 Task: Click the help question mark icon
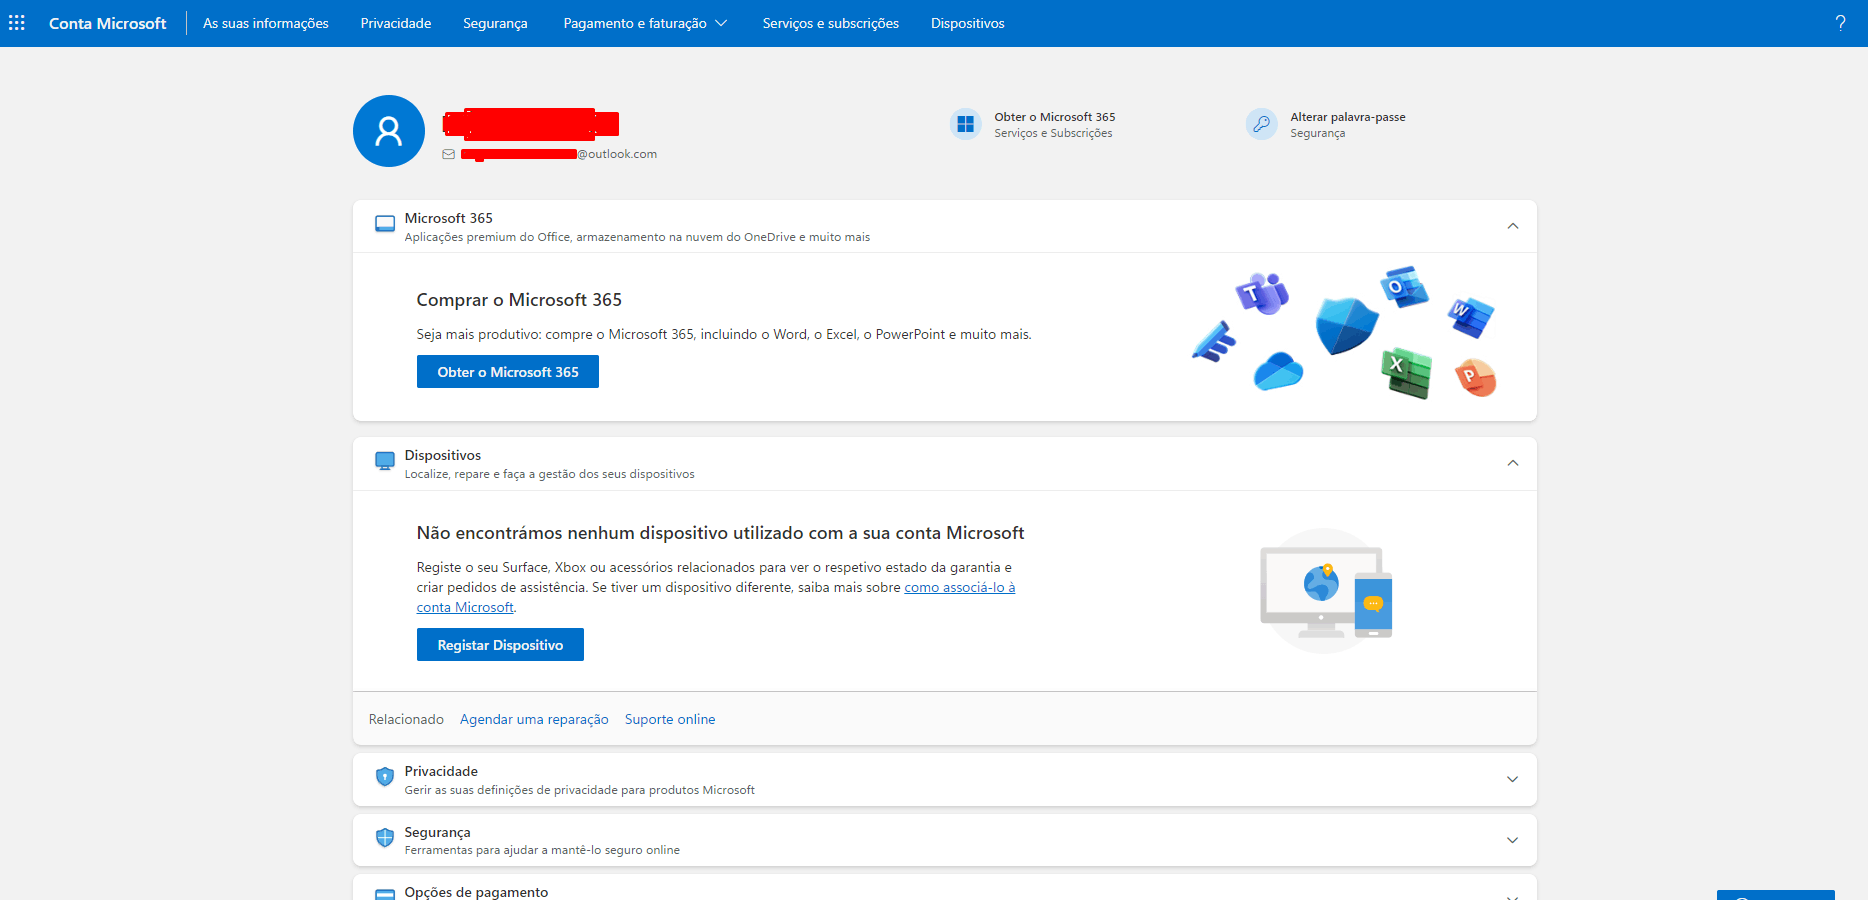pos(1841,22)
